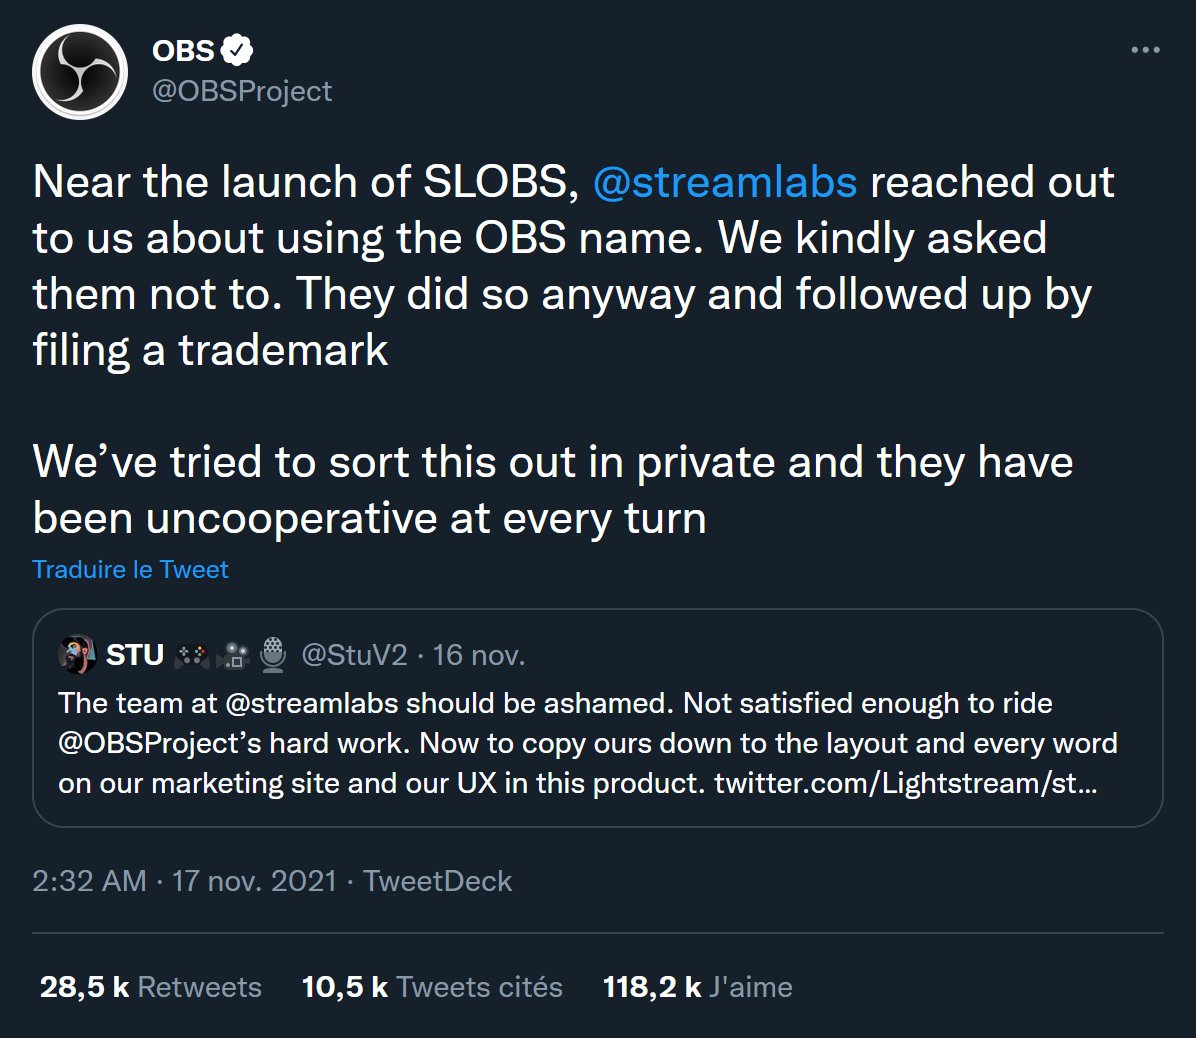Click the @StuV2 handle
This screenshot has height=1038, width=1196.
(354, 655)
